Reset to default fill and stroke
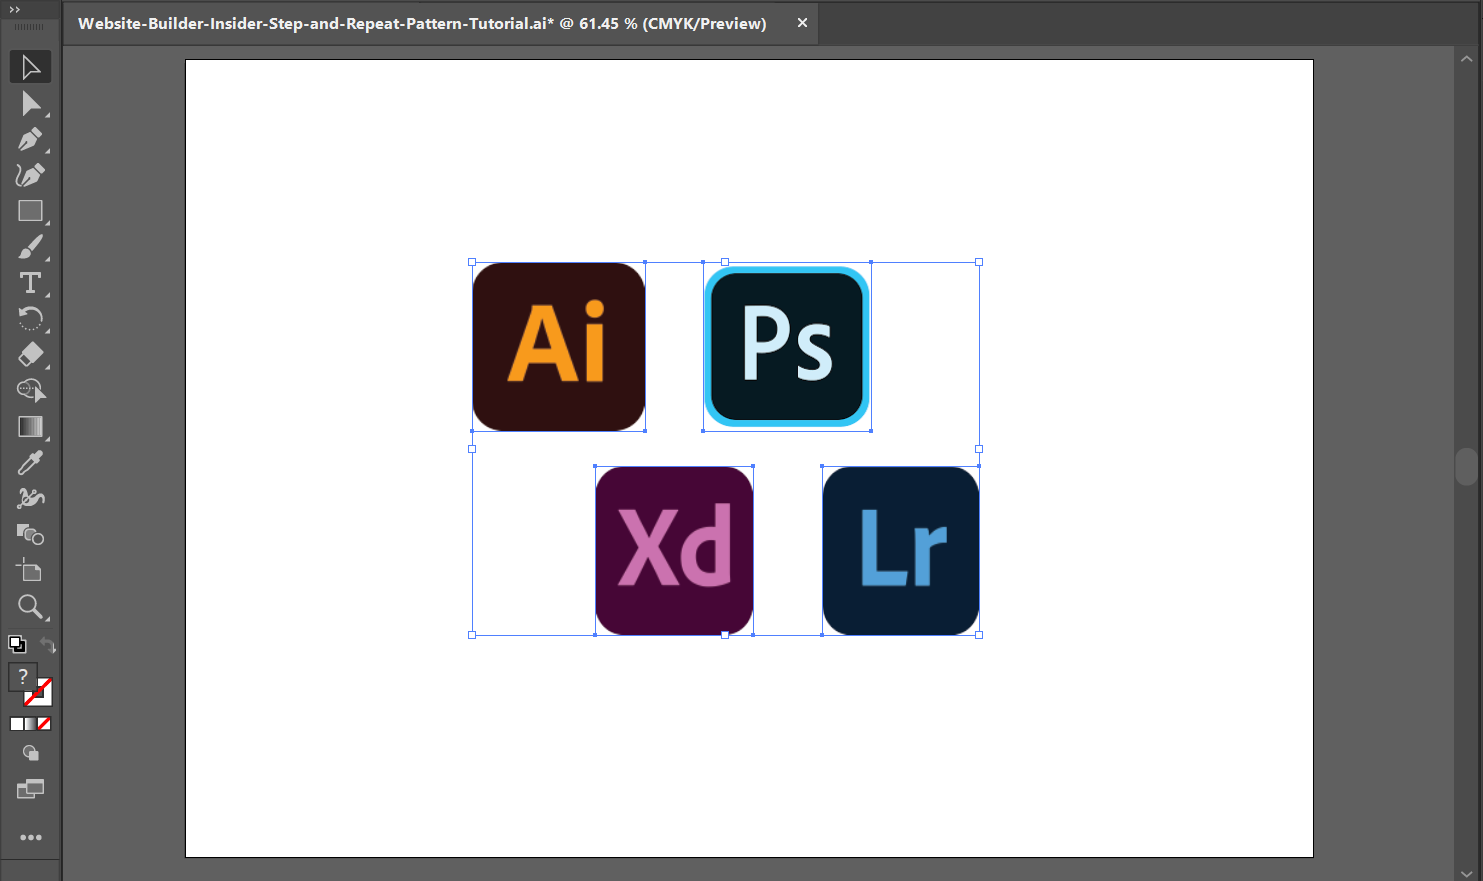The height and width of the screenshot is (881, 1483). 16,644
